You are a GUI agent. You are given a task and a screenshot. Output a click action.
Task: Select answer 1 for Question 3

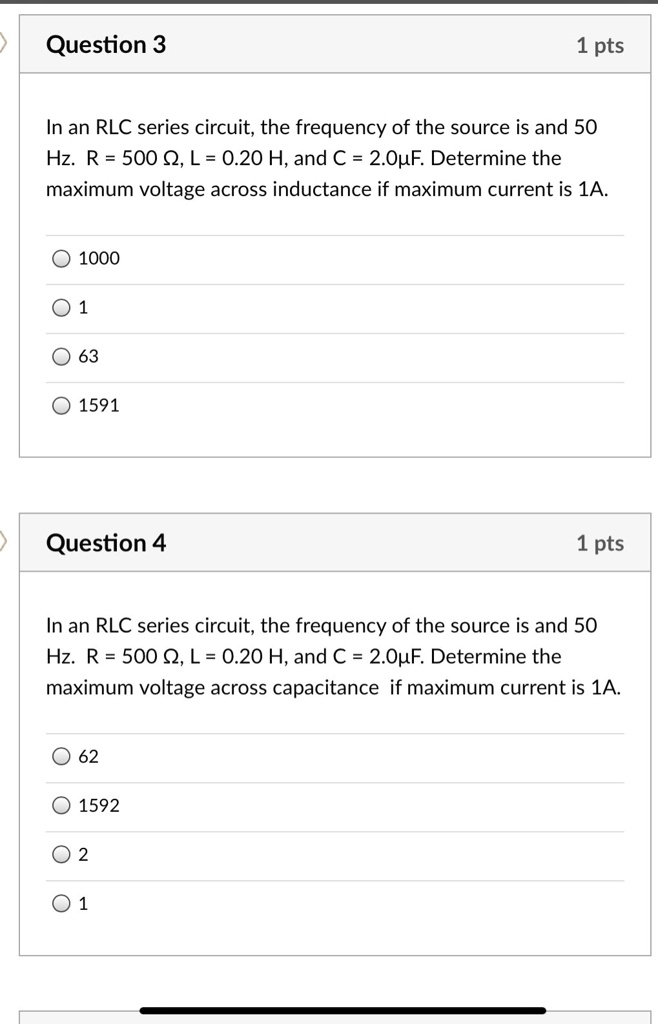click(x=61, y=307)
